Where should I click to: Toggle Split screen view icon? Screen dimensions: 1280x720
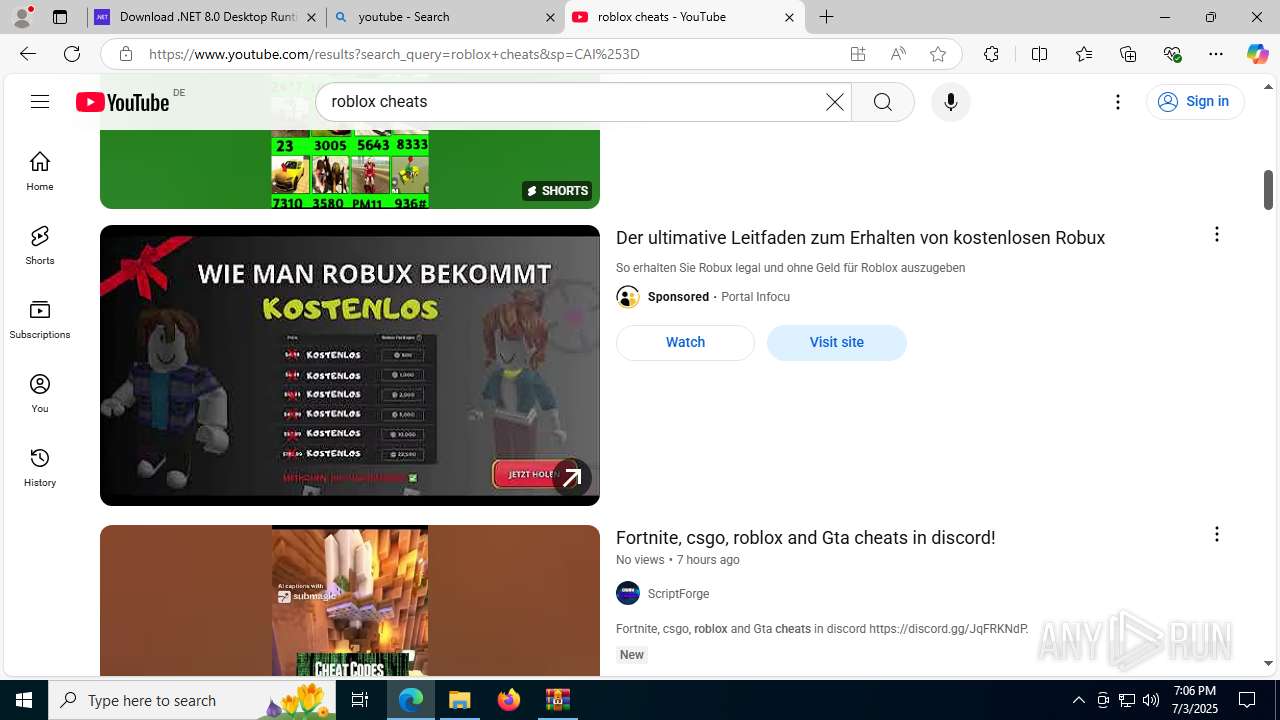[x=1040, y=54]
